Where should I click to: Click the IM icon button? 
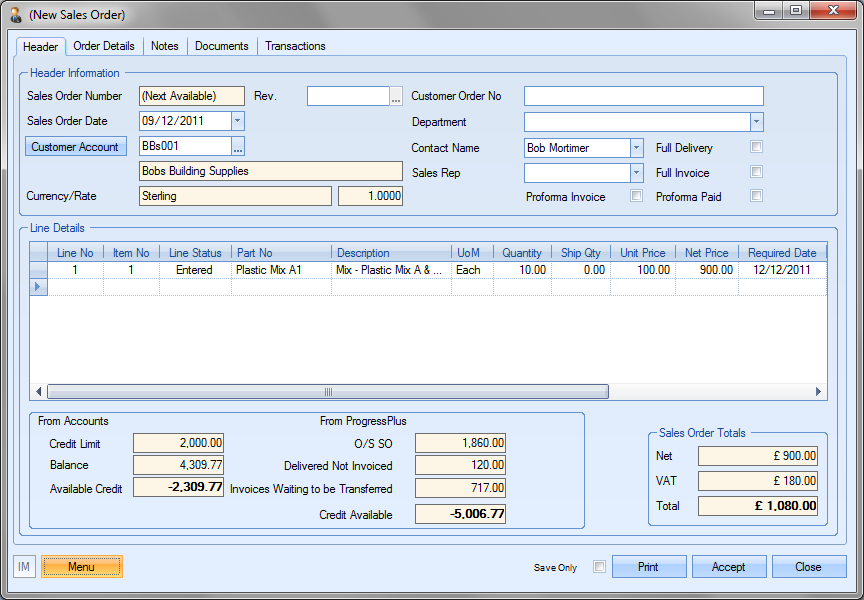click(x=24, y=567)
